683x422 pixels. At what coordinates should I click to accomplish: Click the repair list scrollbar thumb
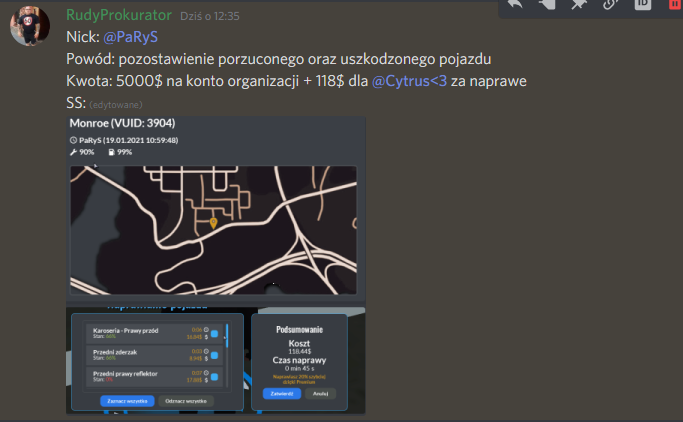[x=227, y=335]
